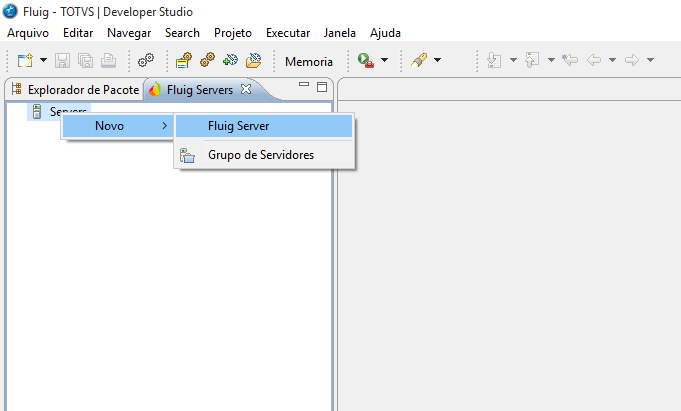Click the orange gears toolbar icon
Image resolution: width=681 pixels, height=411 pixels.
tap(207, 60)
